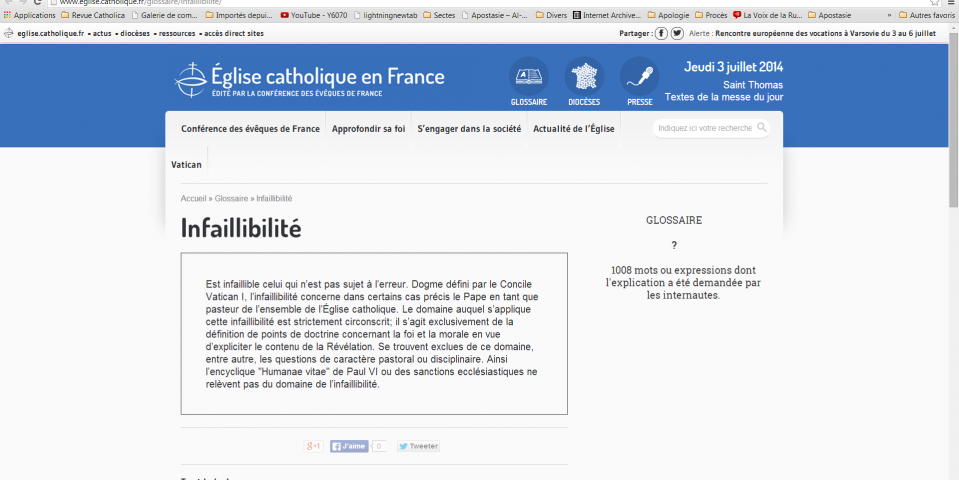Click the search magnifier icon
Viewport: 959px width, 480px height.
tap(761, 127)
